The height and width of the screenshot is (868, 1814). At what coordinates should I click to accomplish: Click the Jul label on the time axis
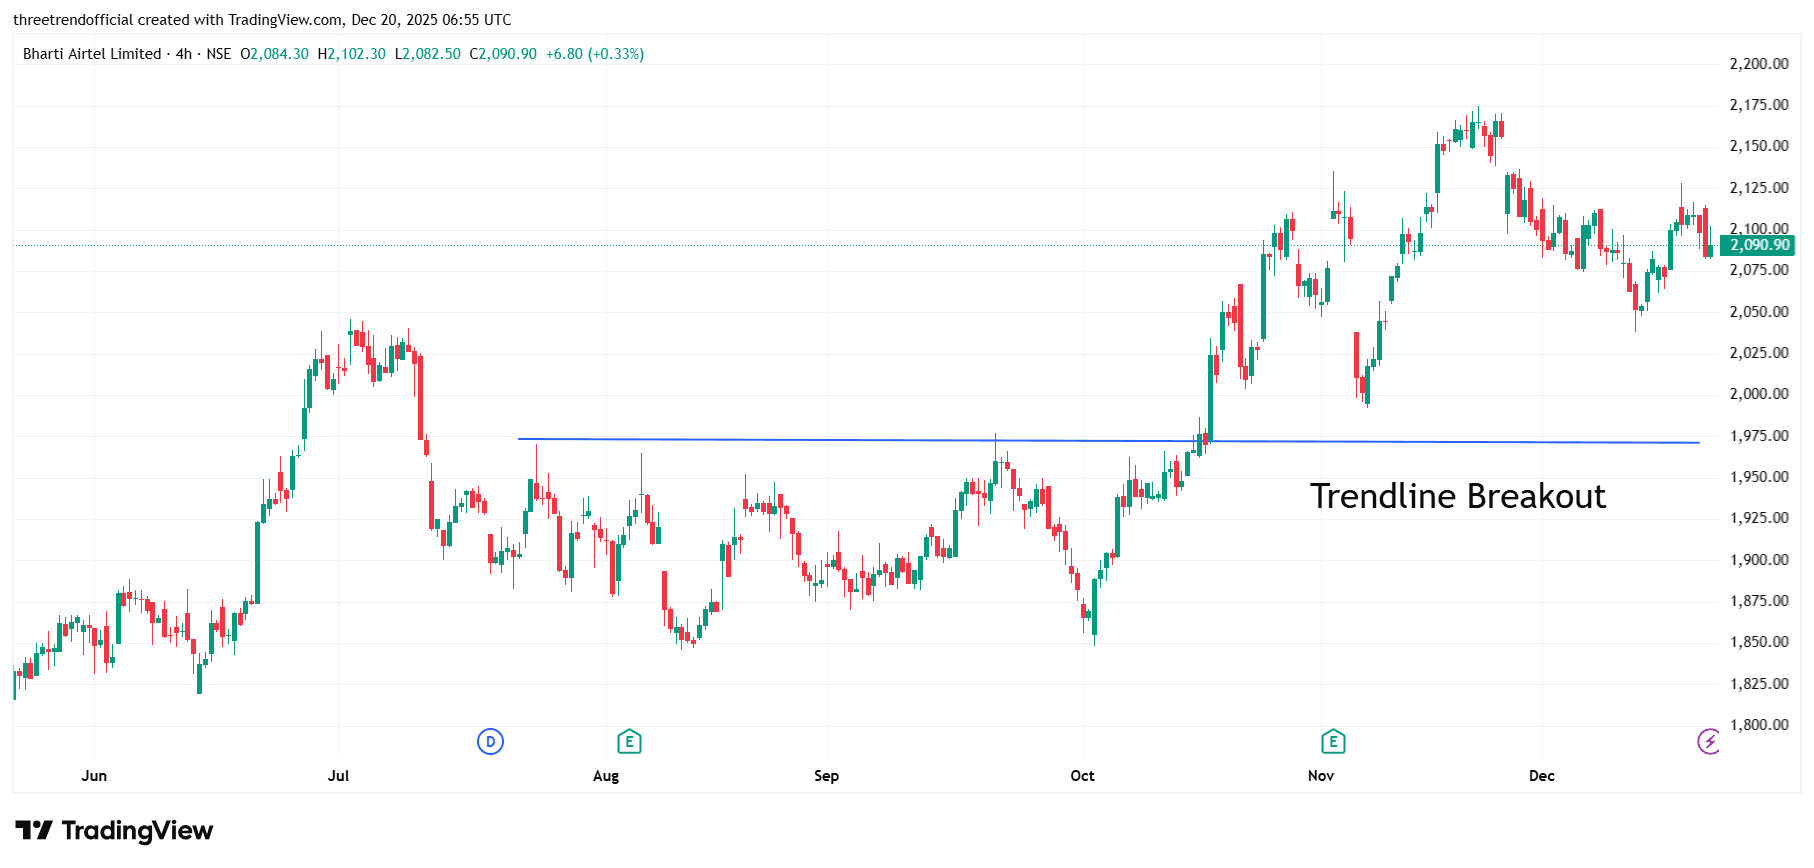(339, 776)
